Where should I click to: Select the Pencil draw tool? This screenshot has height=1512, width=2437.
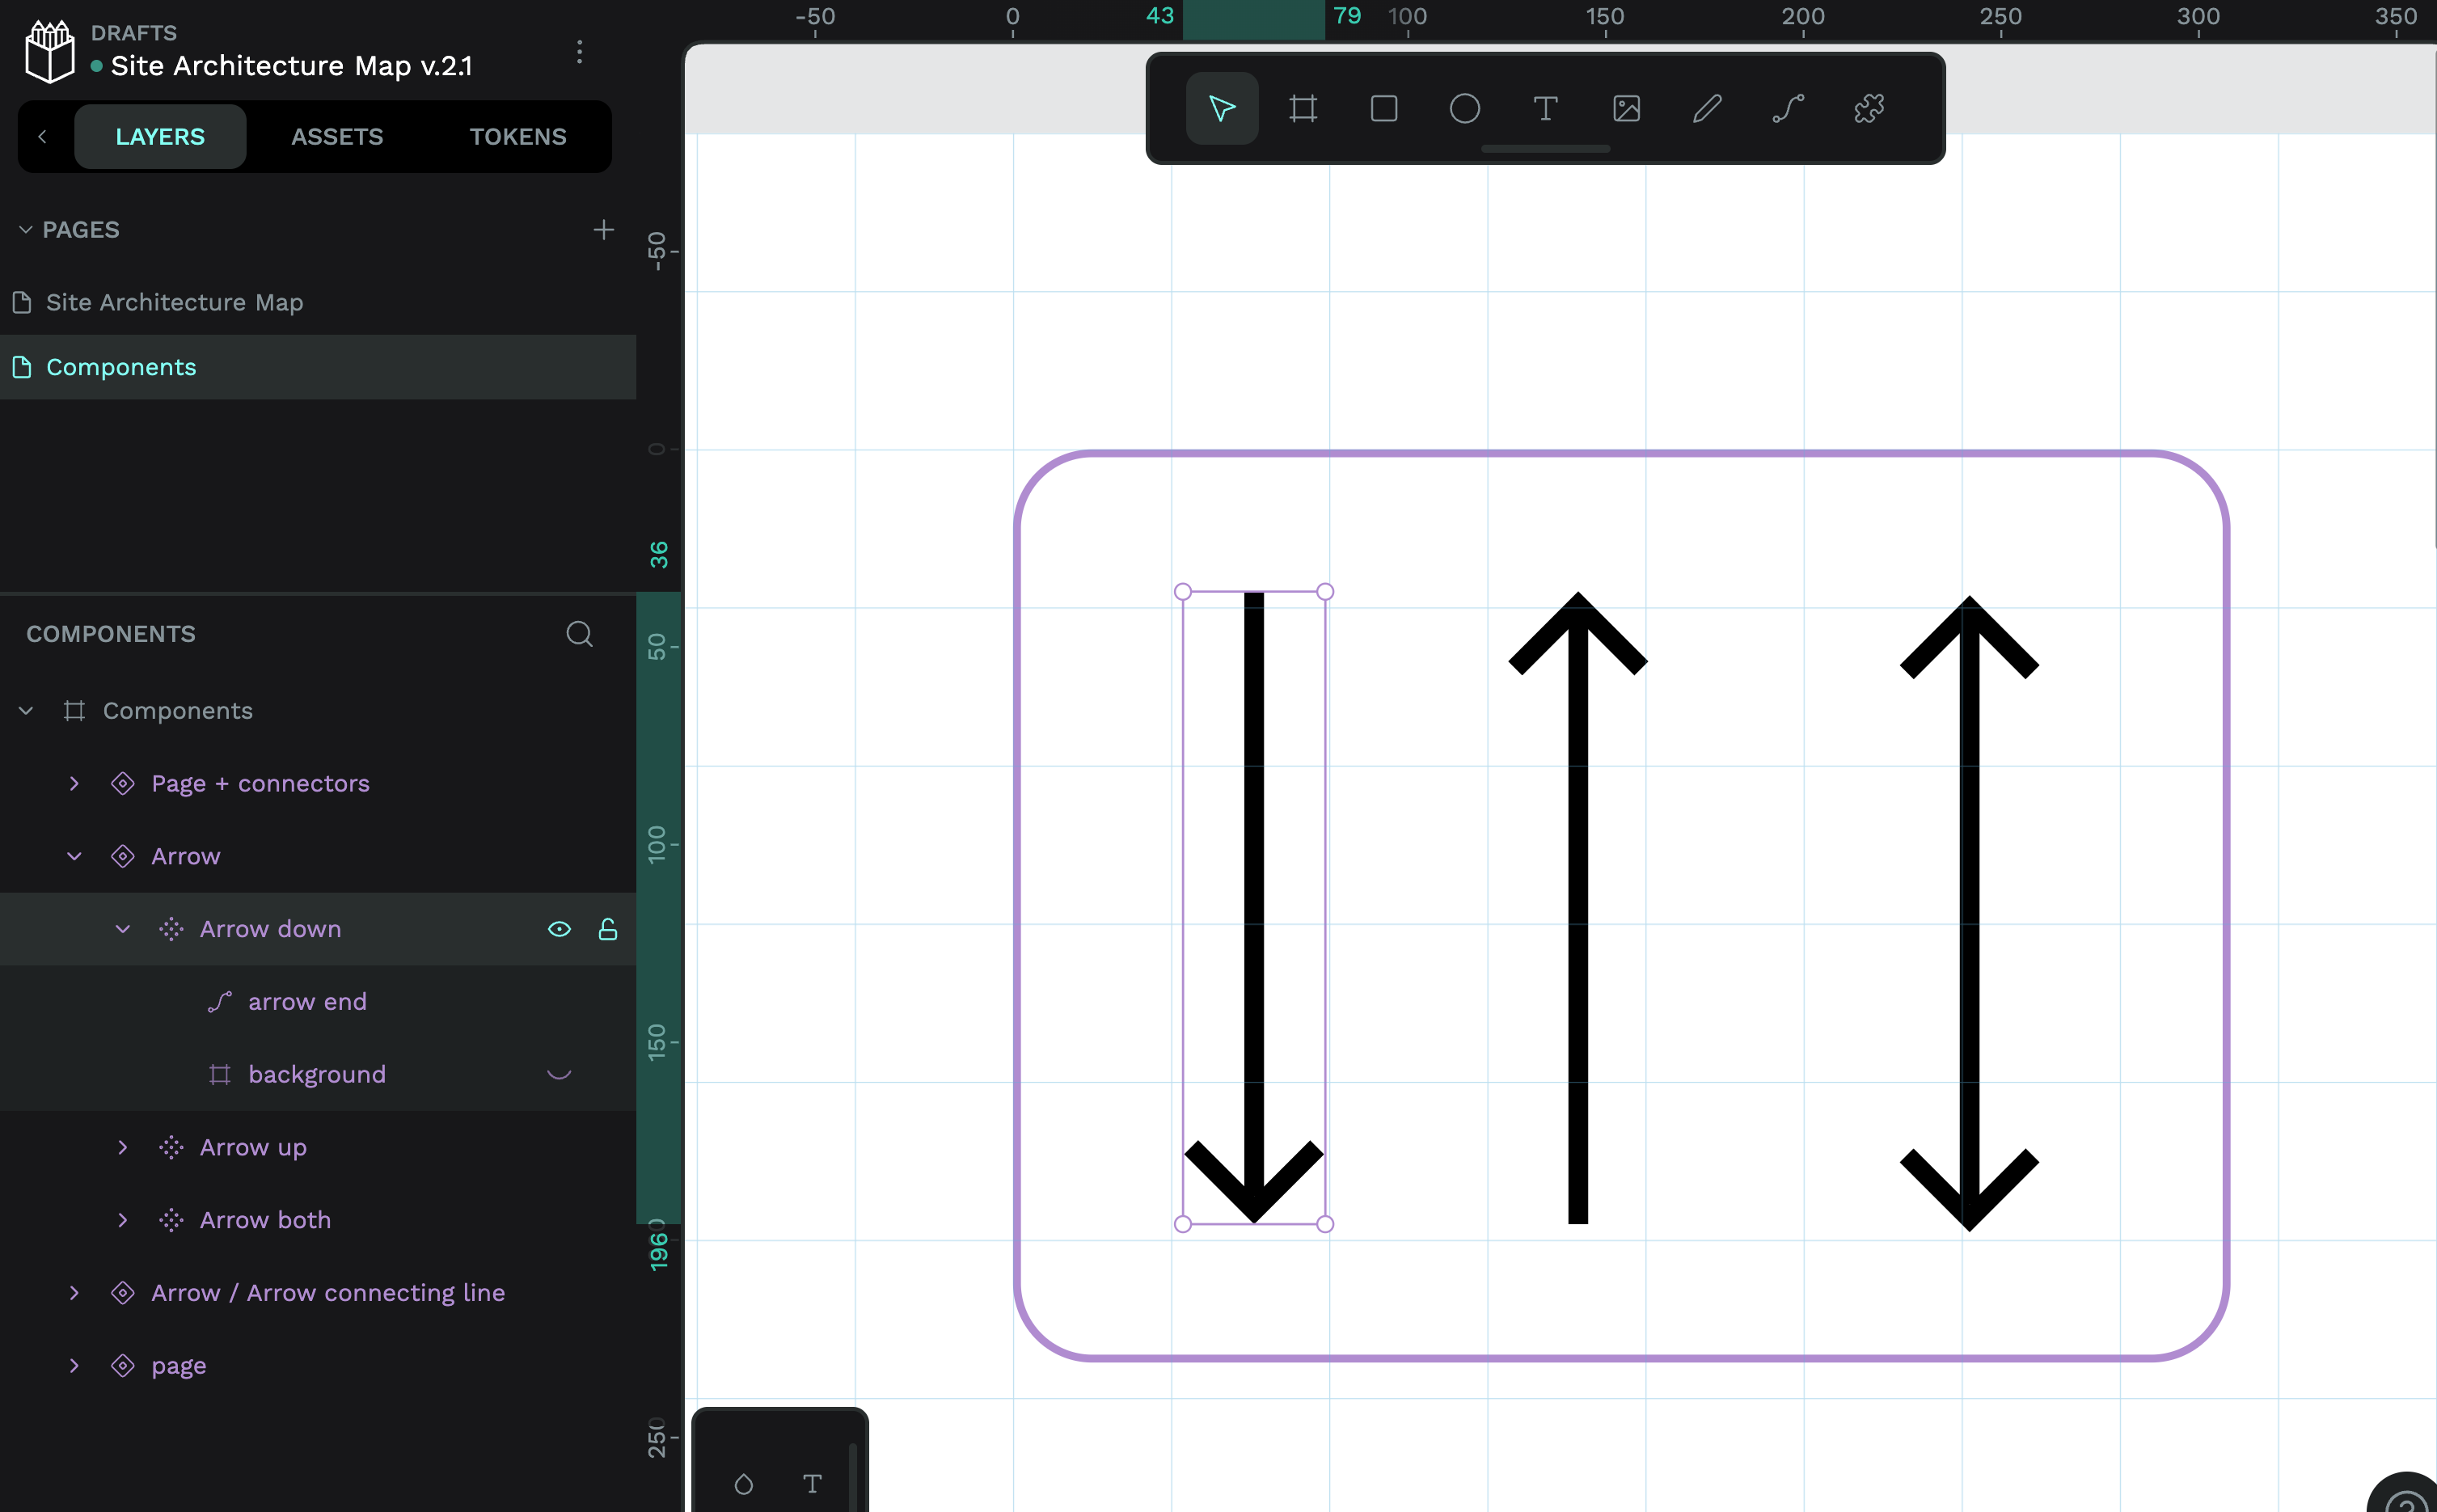tap(1707, 108)
